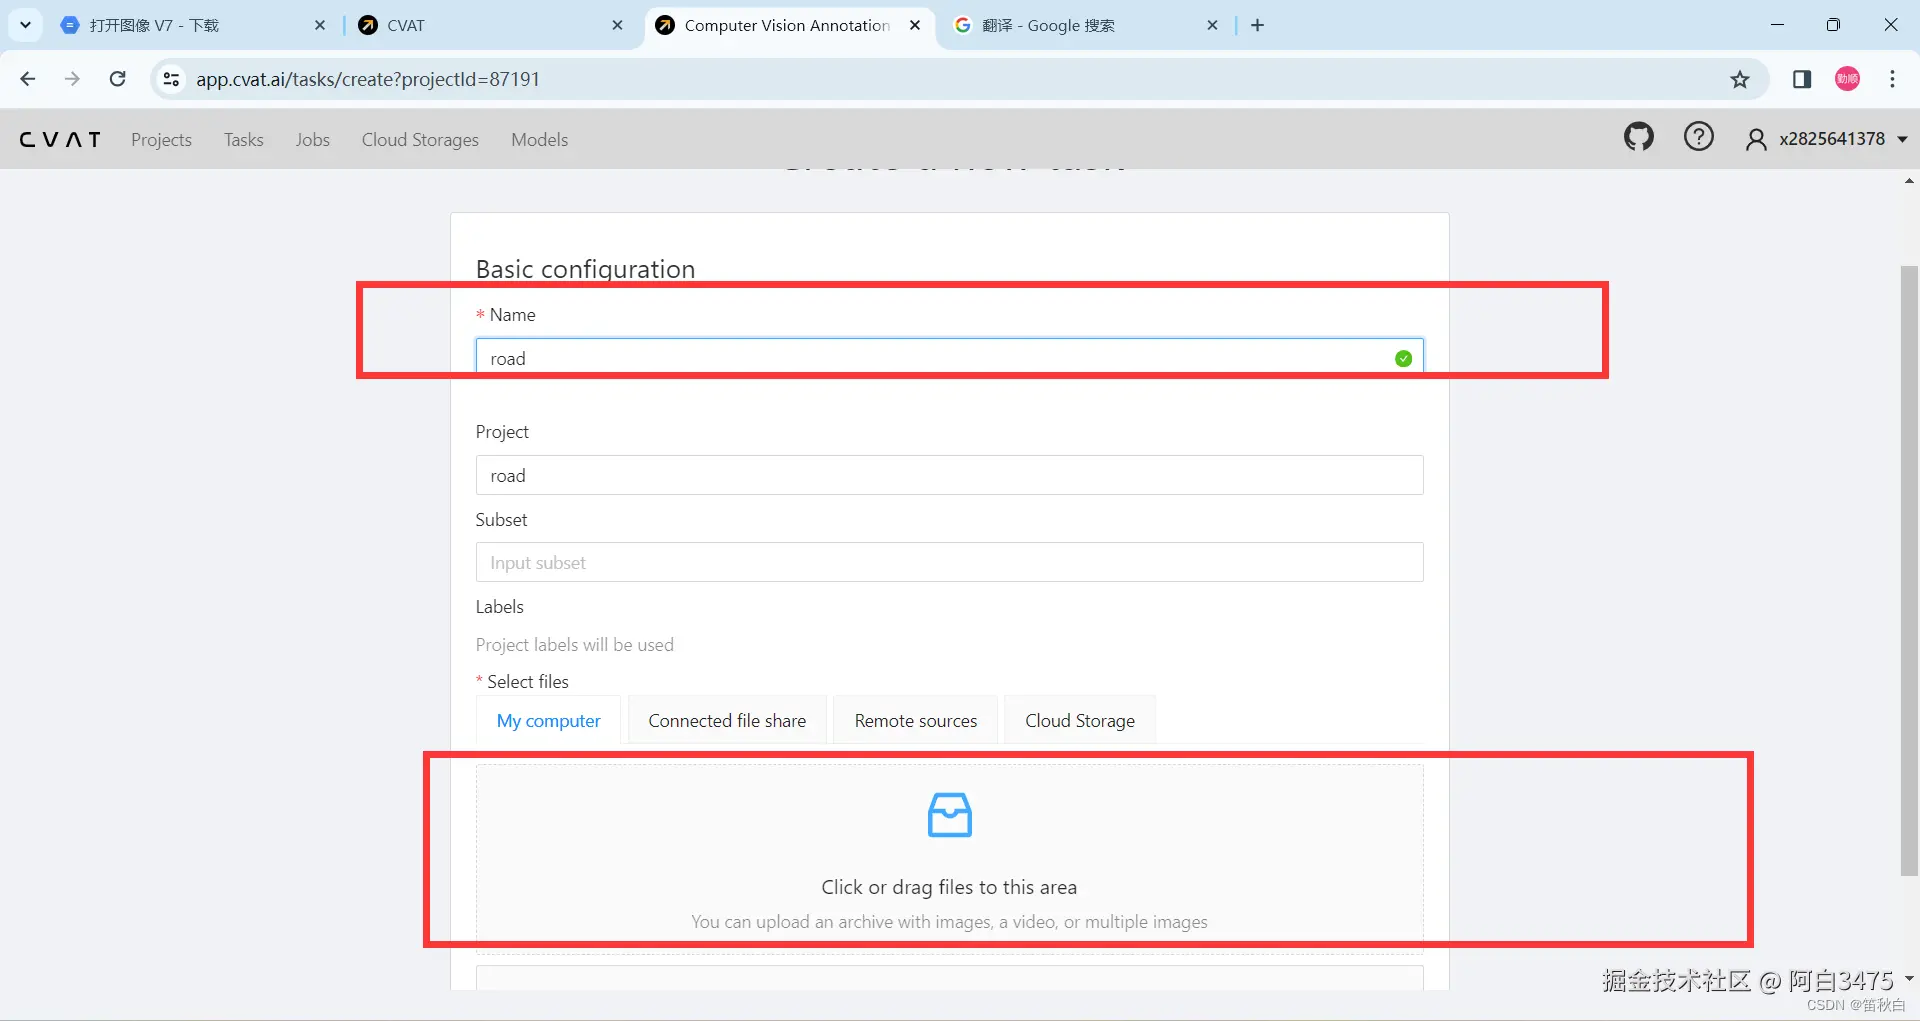
Task: Switch to Remote sources tab
Action: pyautogui.click(x=916, y=720)
